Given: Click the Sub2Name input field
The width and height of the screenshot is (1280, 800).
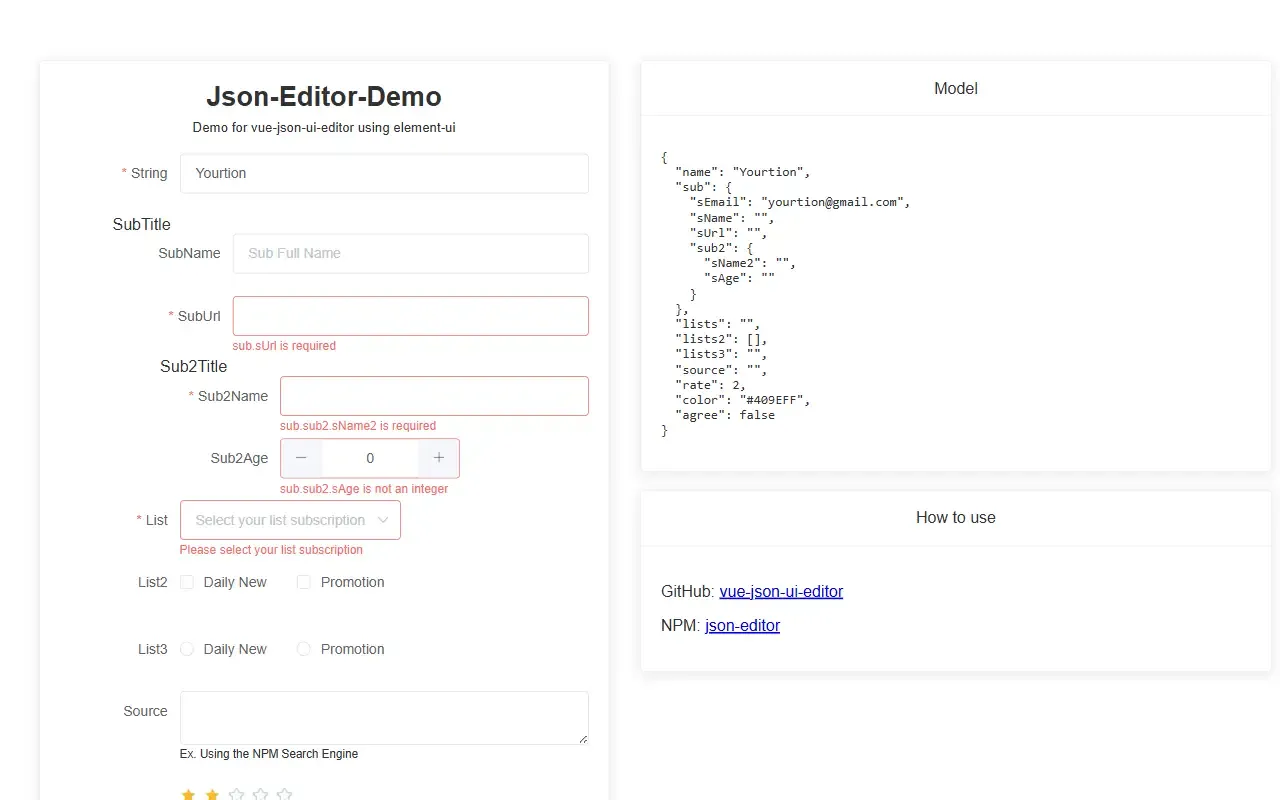Looking at the screenshot, I should click(434, 396).
